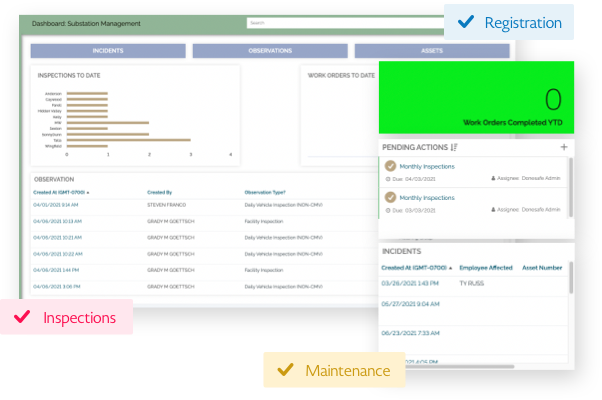Screen dimensions: 602x400
Task: Click the checkmark icon on Inspections badge
Action: click(22, 318)
